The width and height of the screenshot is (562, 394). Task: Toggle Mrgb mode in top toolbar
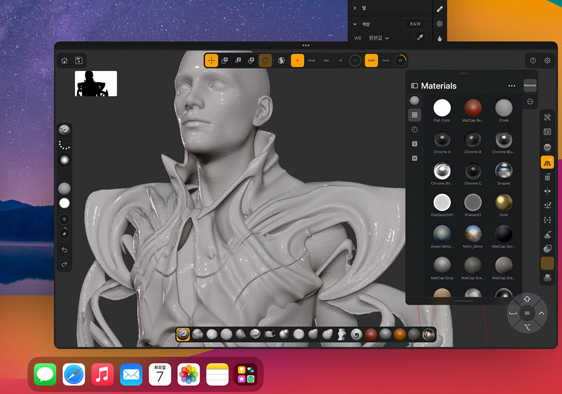pyautogui.click(x=312, y=61)
